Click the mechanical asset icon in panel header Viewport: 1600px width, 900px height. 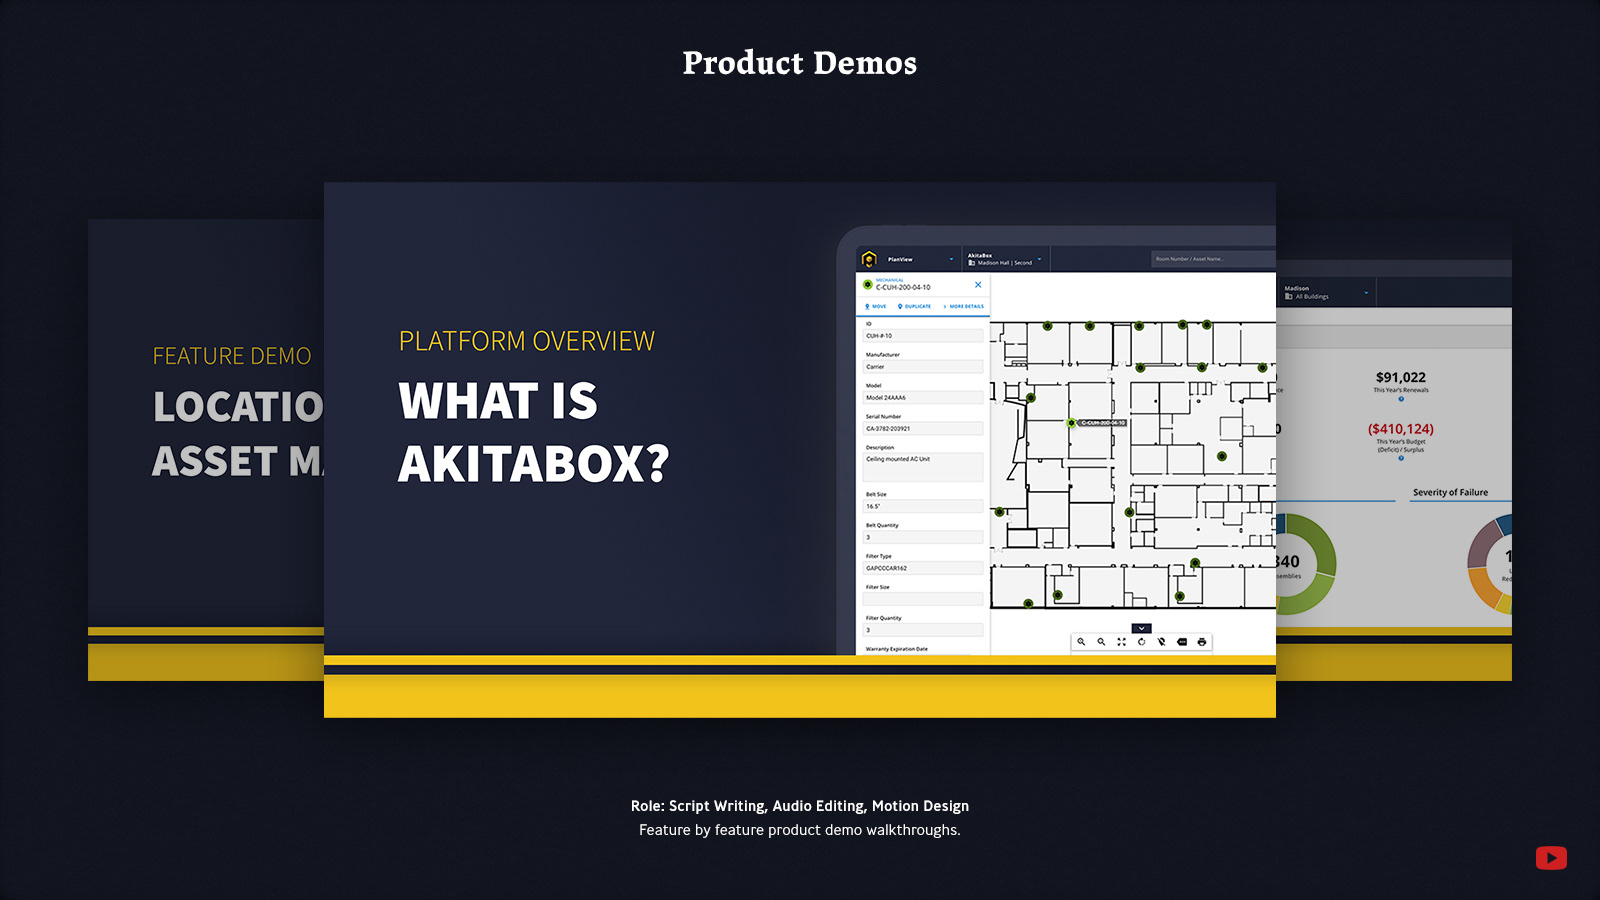[867, 285]
